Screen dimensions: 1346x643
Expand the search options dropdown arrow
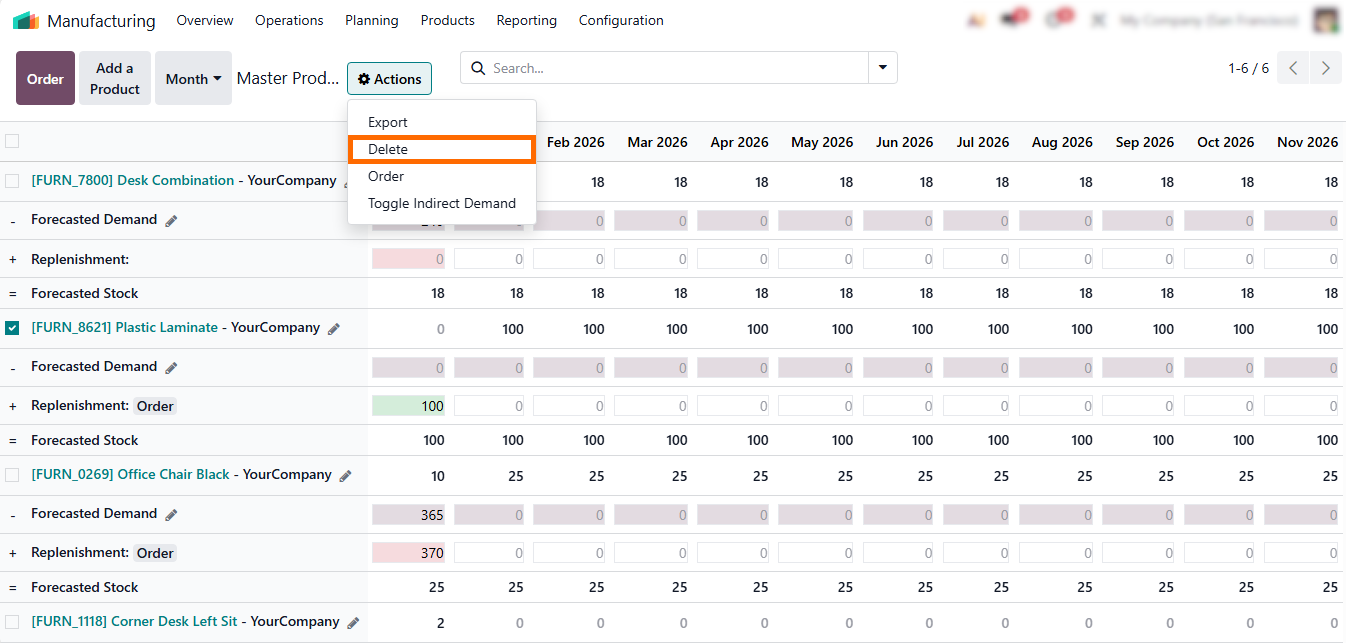tap(882, 68)
